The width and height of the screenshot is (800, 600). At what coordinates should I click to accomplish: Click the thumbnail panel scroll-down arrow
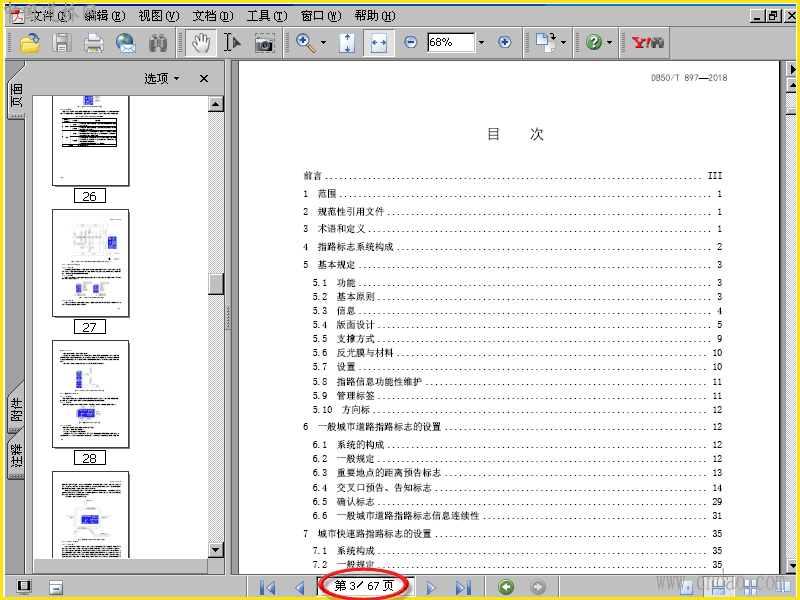point(216,550)
